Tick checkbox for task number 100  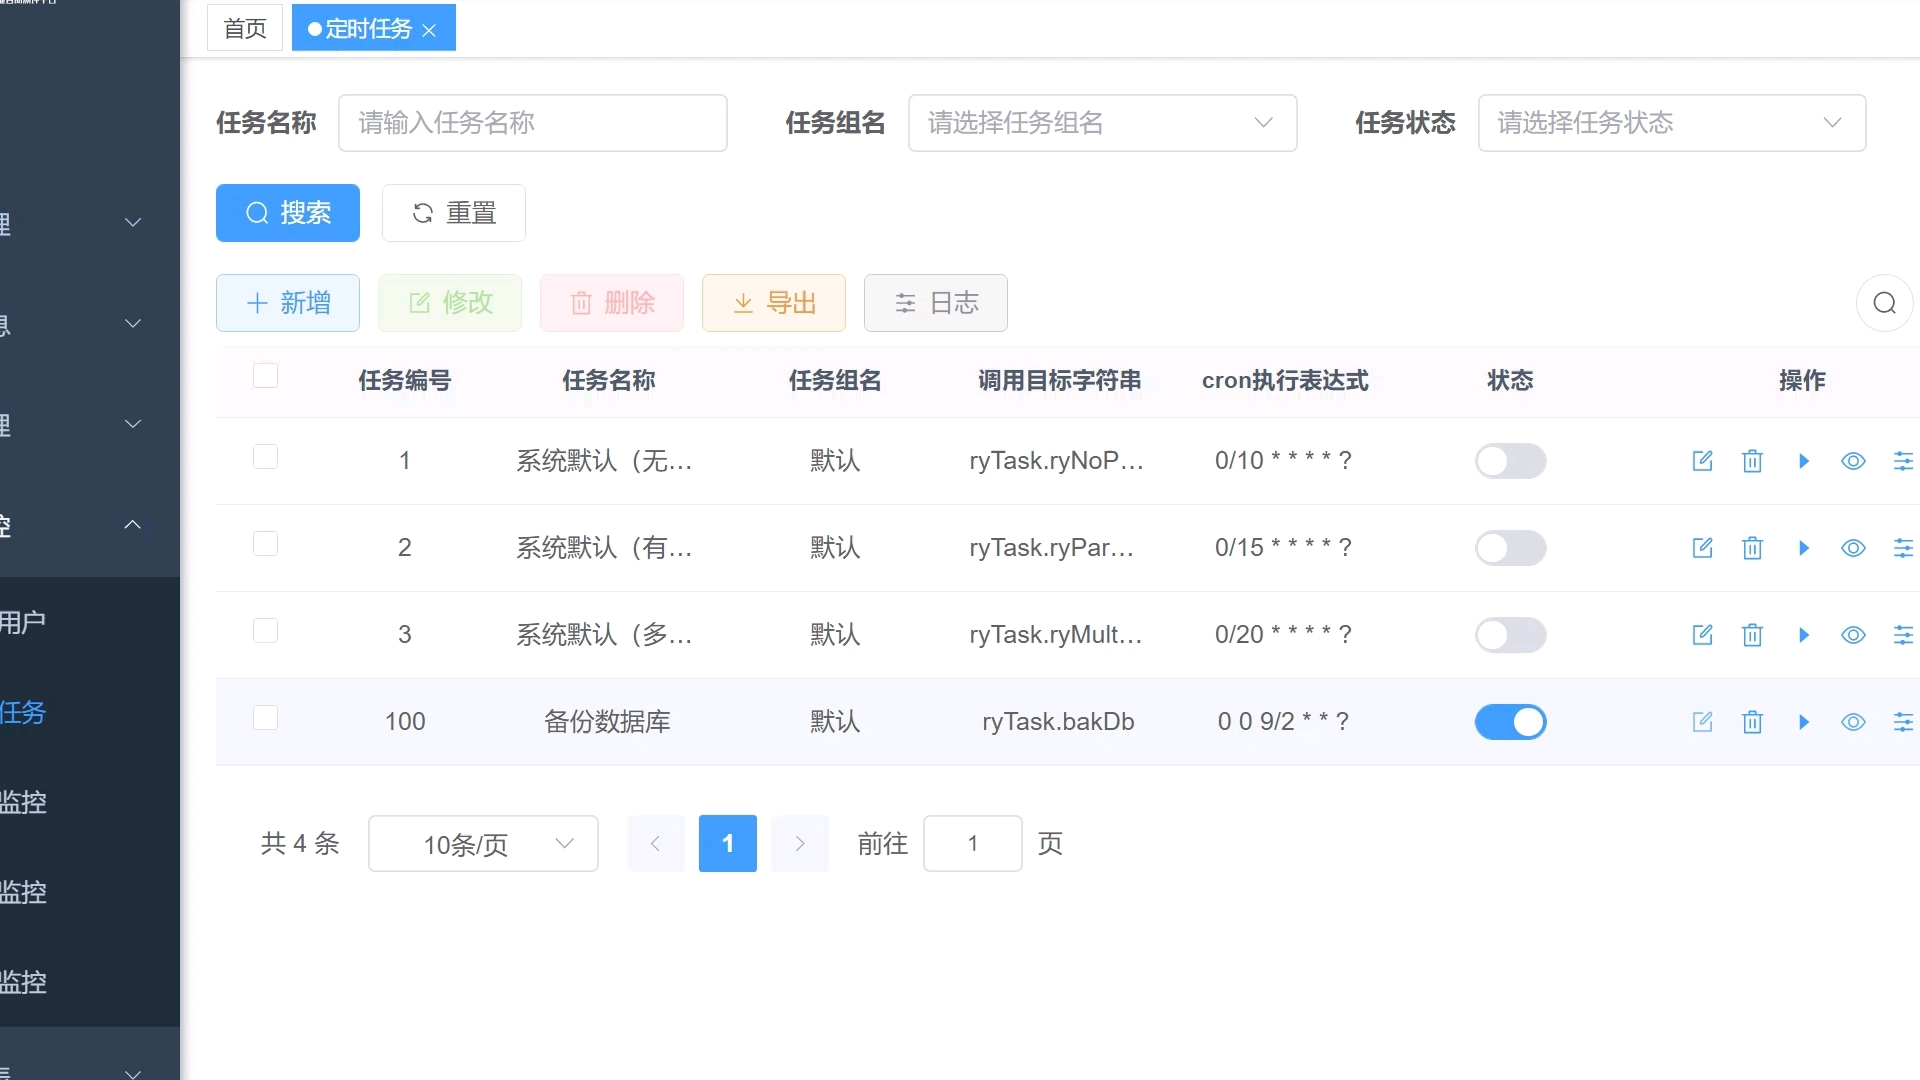tap(265, 718)
